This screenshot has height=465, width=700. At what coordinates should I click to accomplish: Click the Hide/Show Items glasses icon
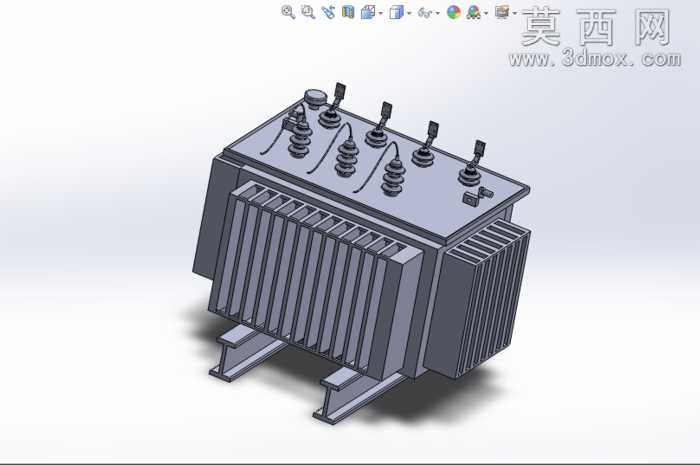(425, 13)
